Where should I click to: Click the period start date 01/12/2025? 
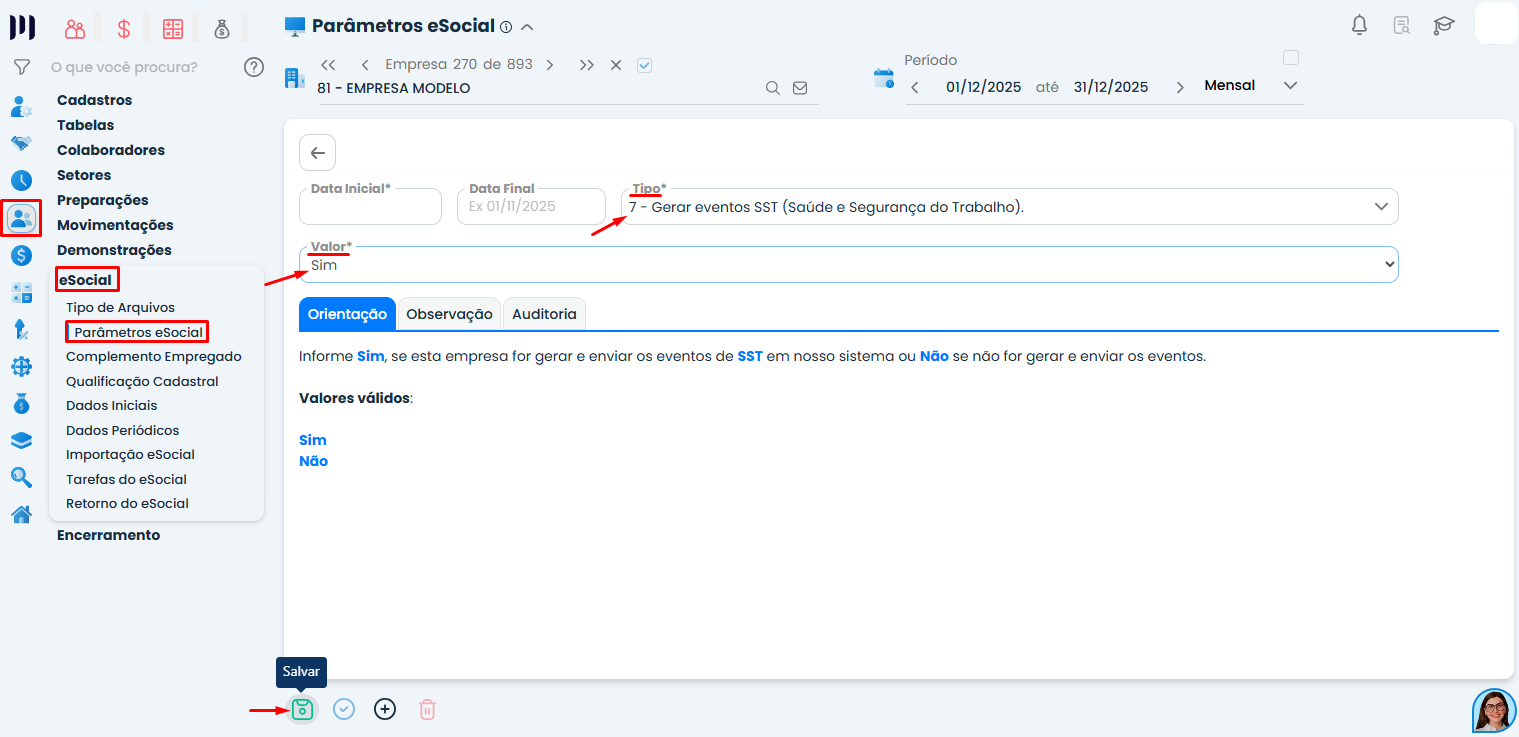pos(983,87)
